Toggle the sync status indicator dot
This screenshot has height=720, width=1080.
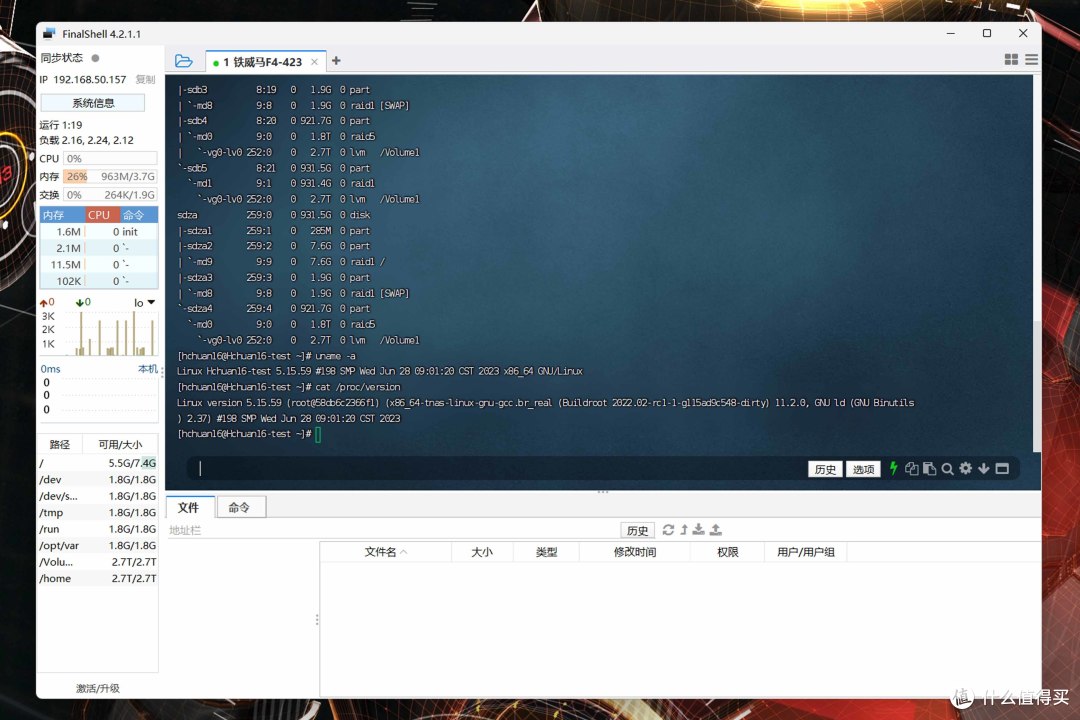95,58
